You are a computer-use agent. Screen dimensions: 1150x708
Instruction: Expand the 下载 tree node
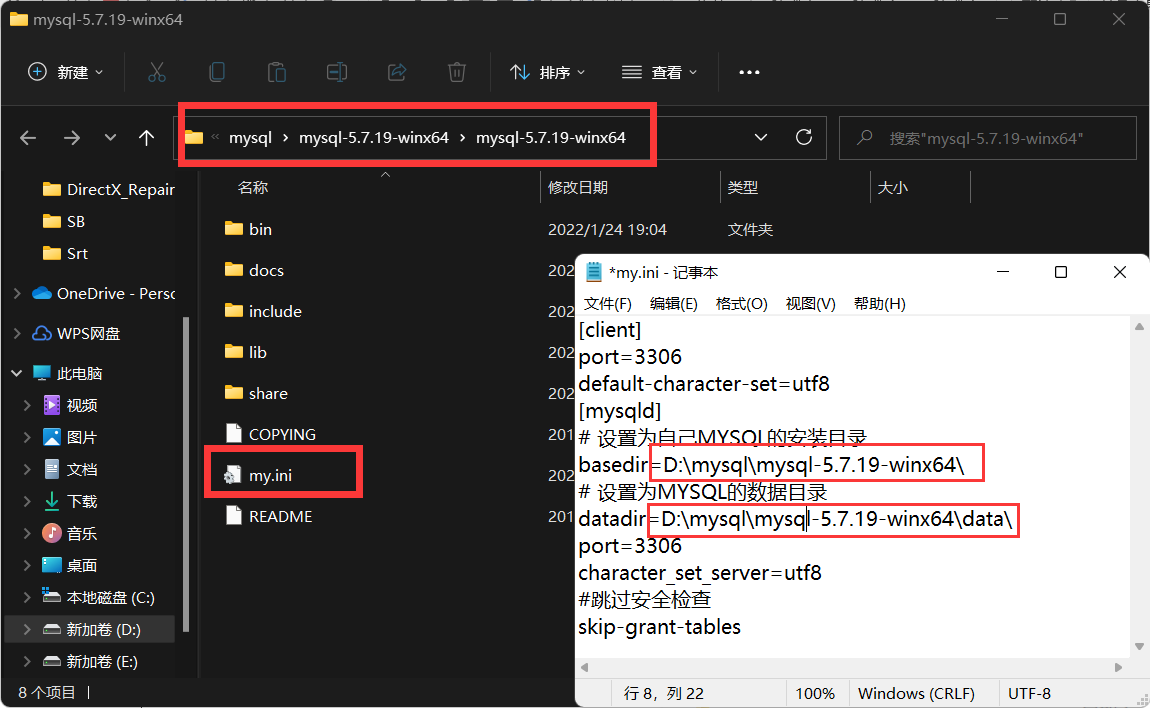[27, 502]
